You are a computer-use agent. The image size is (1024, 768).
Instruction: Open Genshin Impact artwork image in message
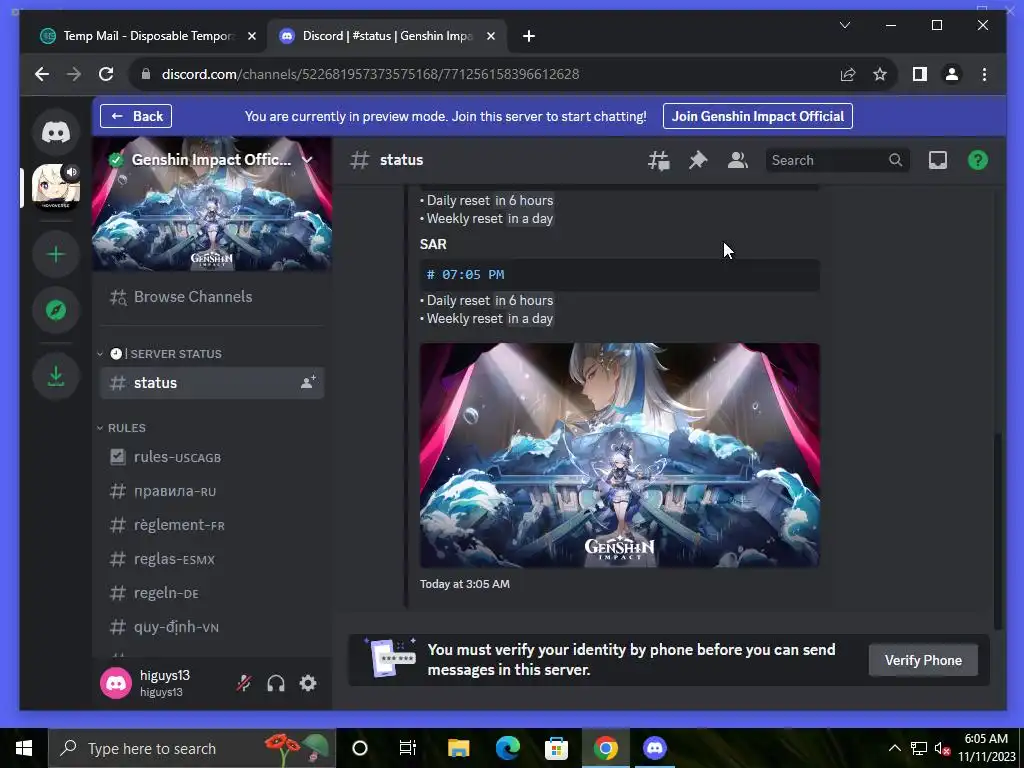(x=619, y=455)
